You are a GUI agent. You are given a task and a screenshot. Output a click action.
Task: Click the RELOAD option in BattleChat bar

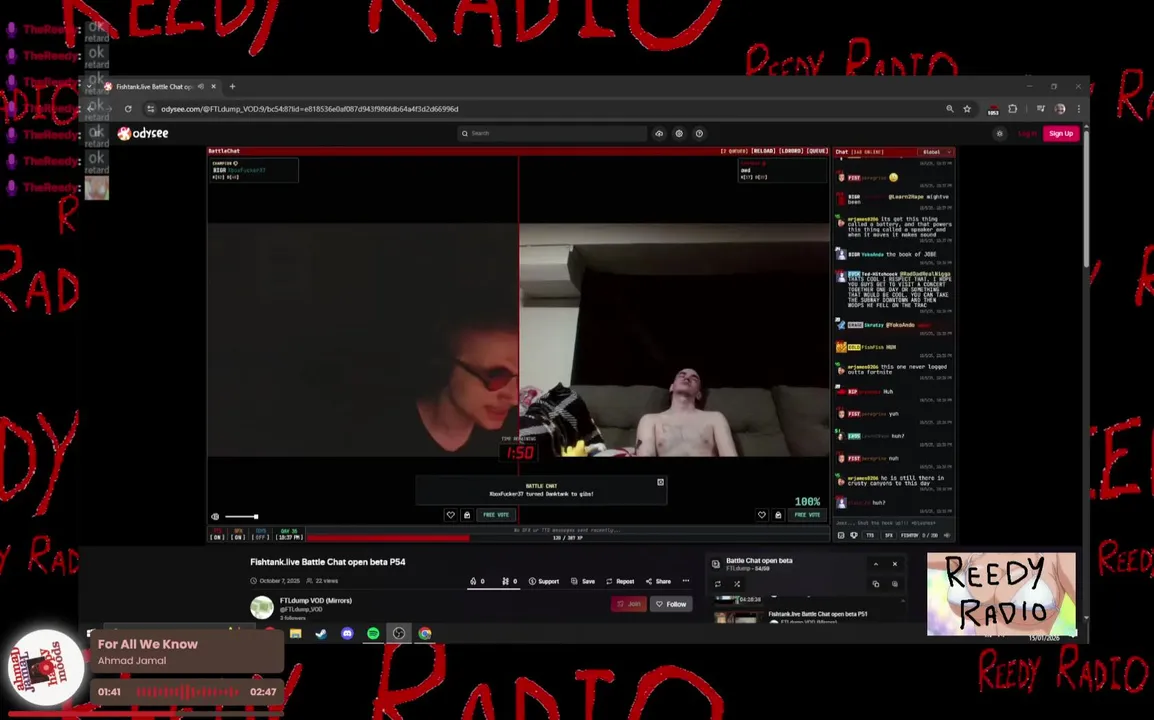pos(763,151)
